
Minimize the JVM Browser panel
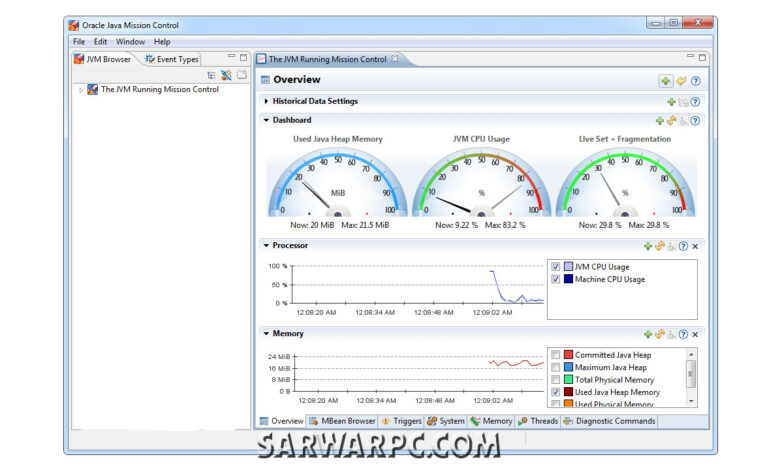(x=231, y=56)
